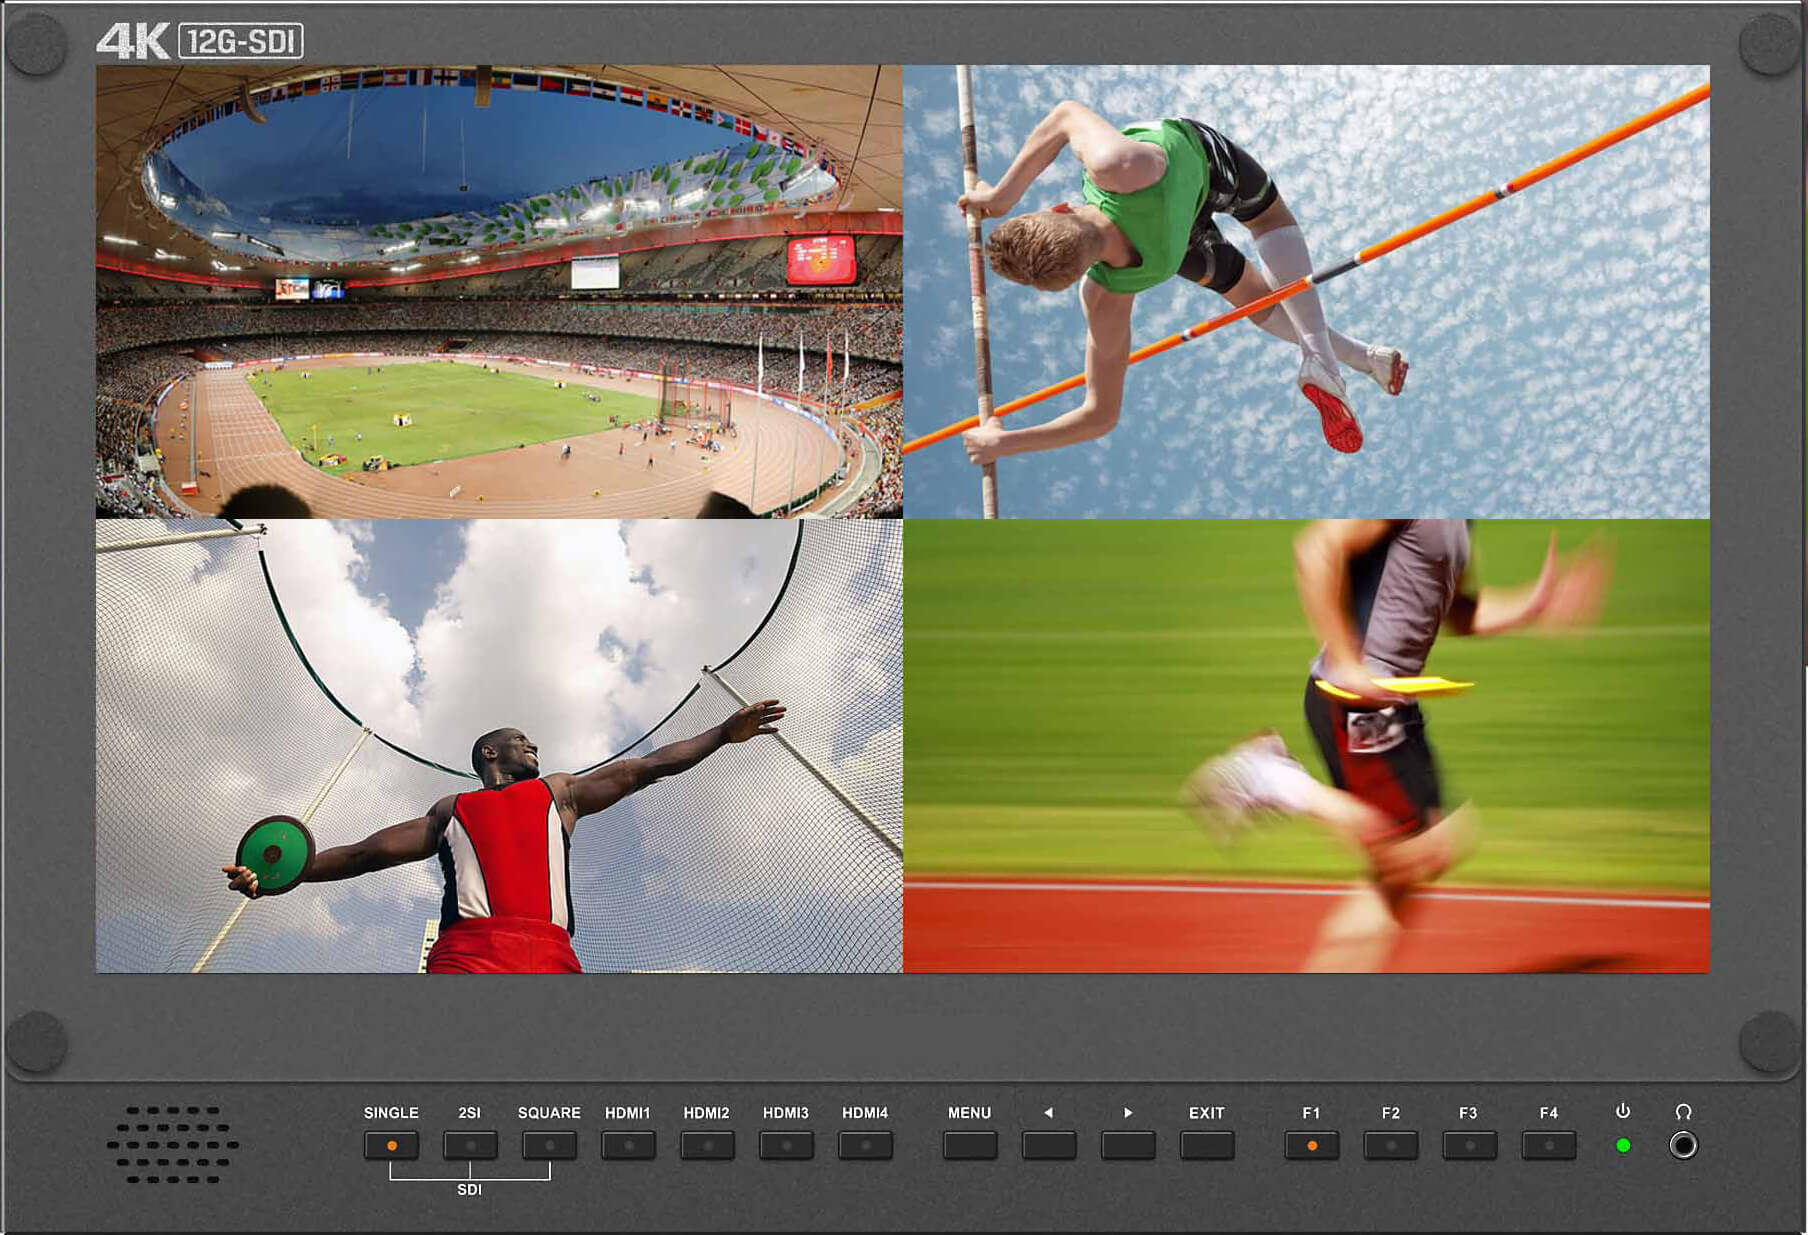Select the HDMI2 input button
The image size is (1808, 1235).
click(707, 1145)
